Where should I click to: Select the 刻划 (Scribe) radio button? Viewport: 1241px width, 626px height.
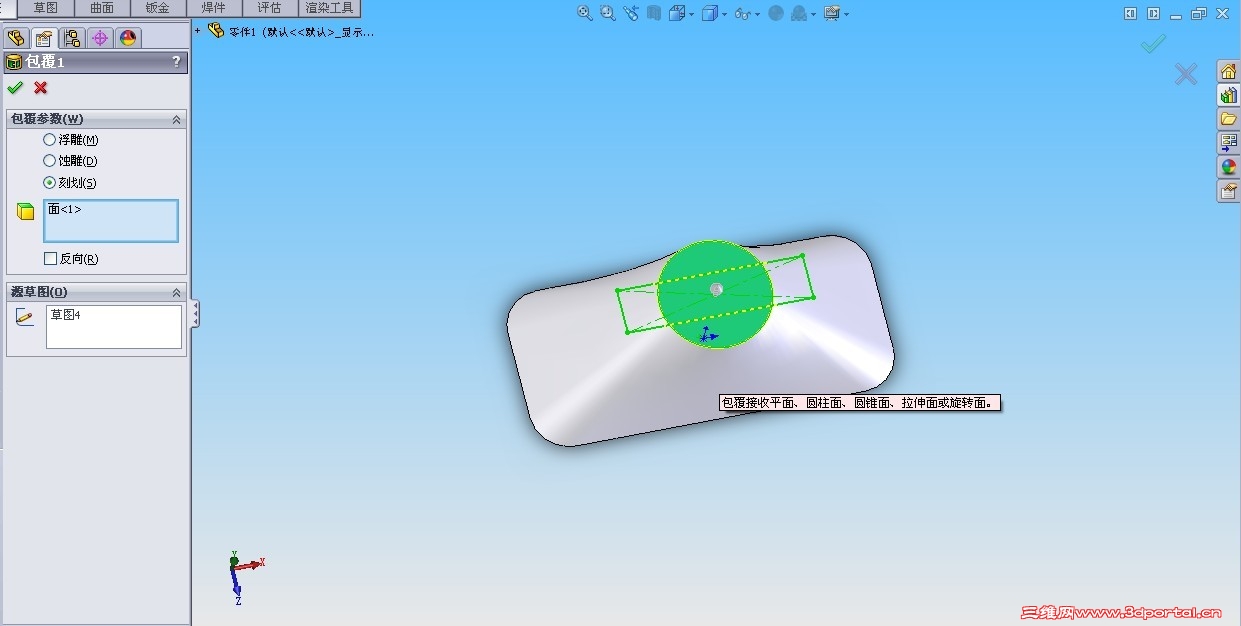(50, 183)
